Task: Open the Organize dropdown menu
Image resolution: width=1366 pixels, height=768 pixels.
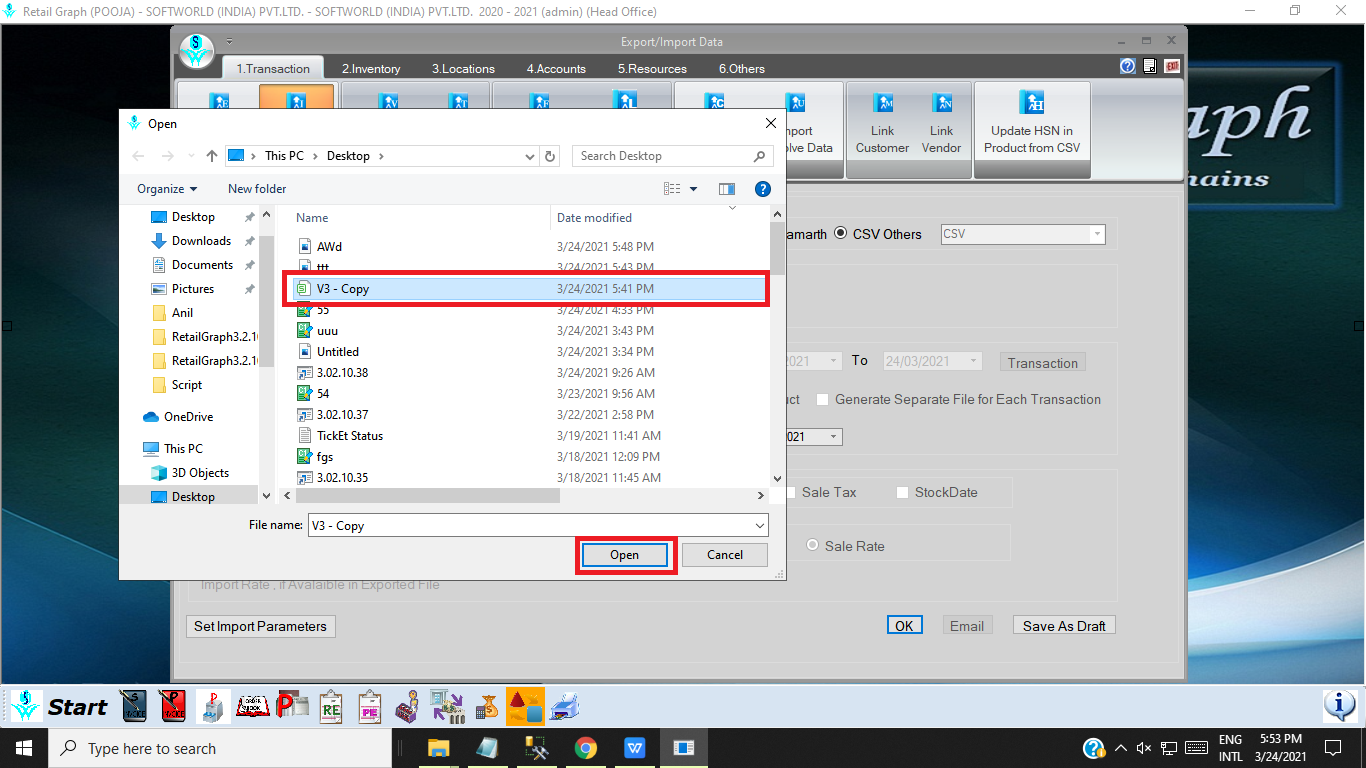Action: [167, 189]
